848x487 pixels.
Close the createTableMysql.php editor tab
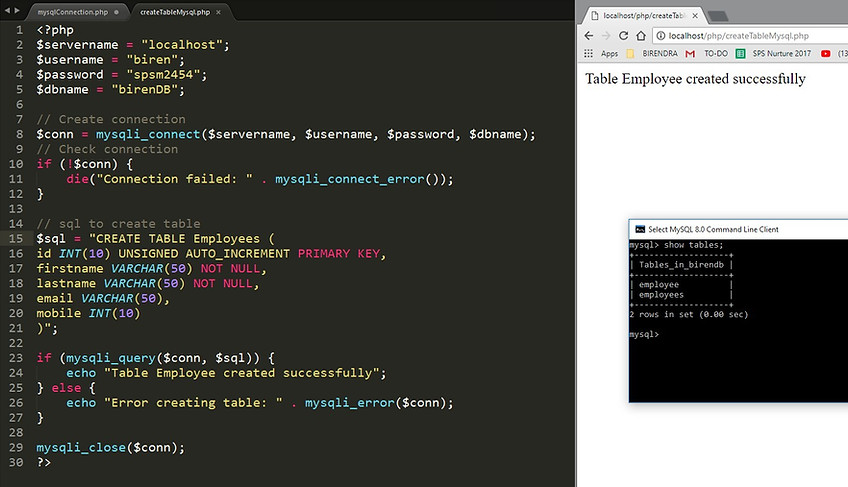coord(218,12)
